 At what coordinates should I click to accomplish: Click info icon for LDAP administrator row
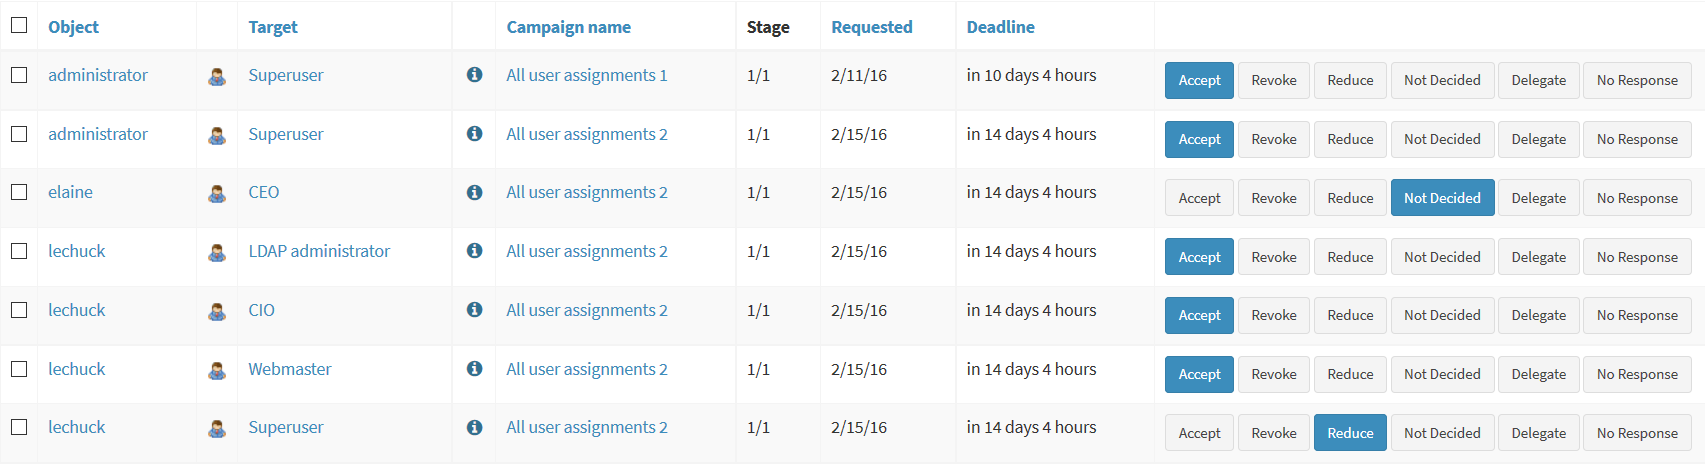[x=475, y=250]
